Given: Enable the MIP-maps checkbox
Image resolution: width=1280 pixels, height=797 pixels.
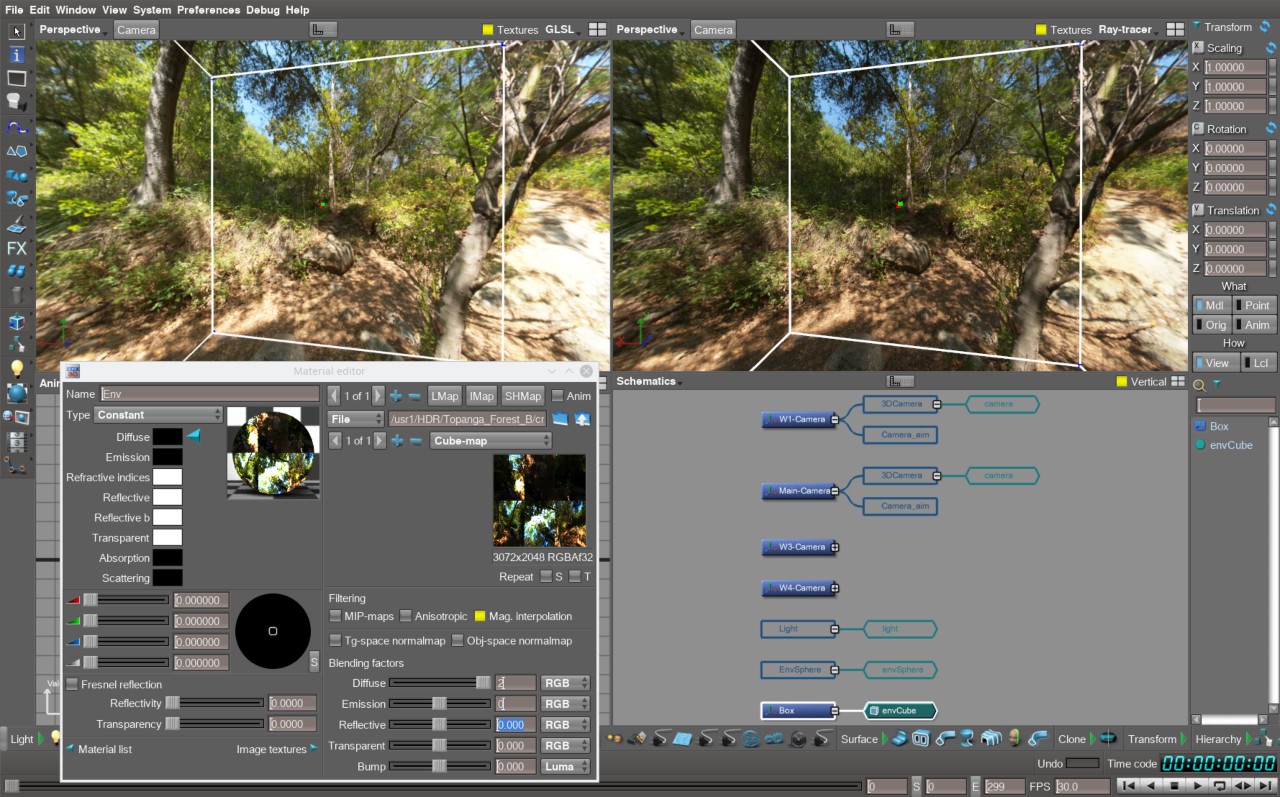Looking at the screenshot, I should [336, 616].
